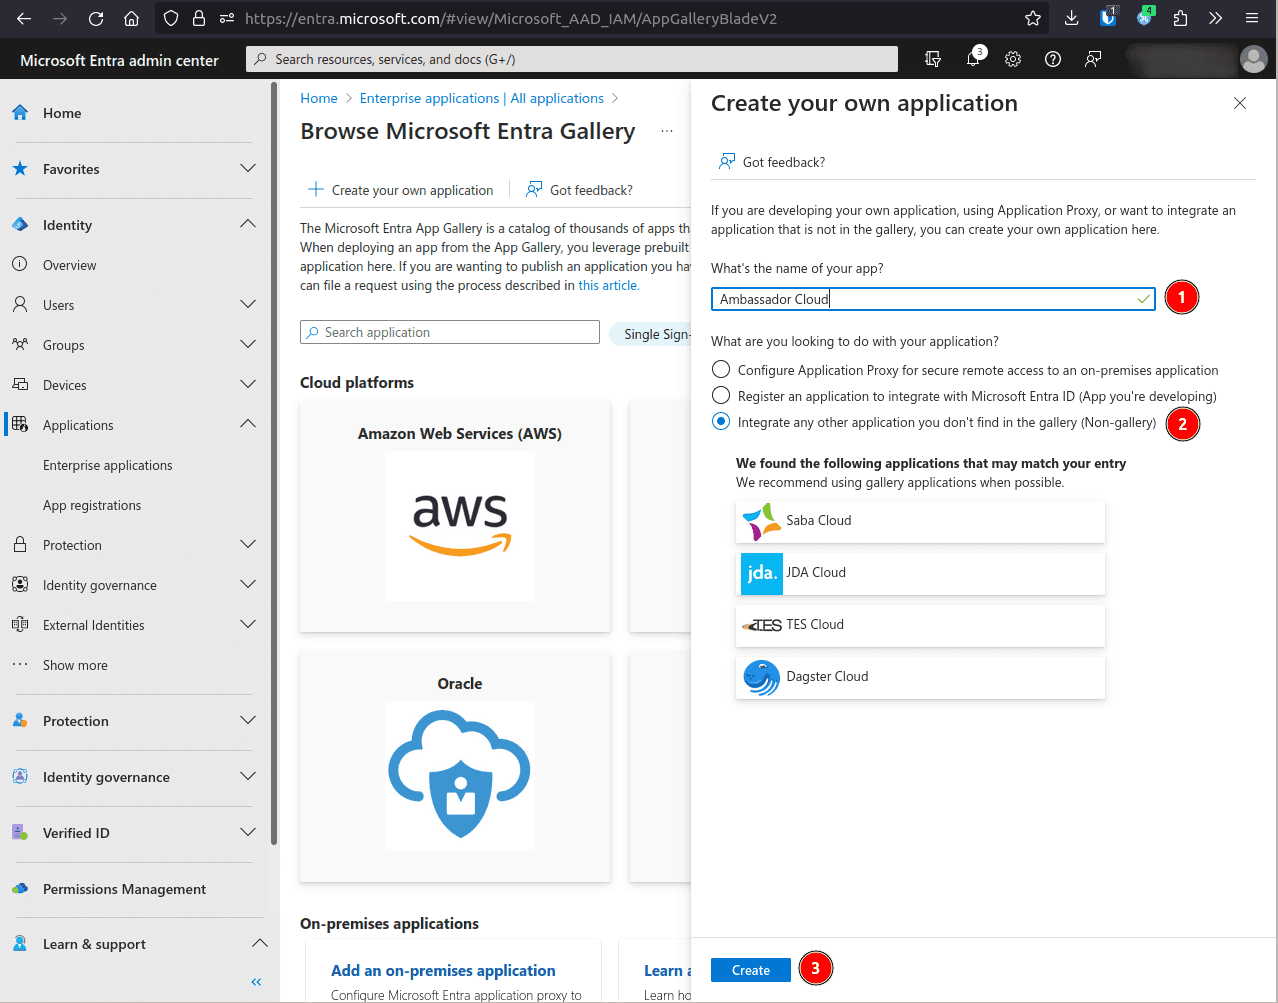This screenshot has width=1278, height=1003.
Task: Open the help question mark icon
Action: (1053, 59)
